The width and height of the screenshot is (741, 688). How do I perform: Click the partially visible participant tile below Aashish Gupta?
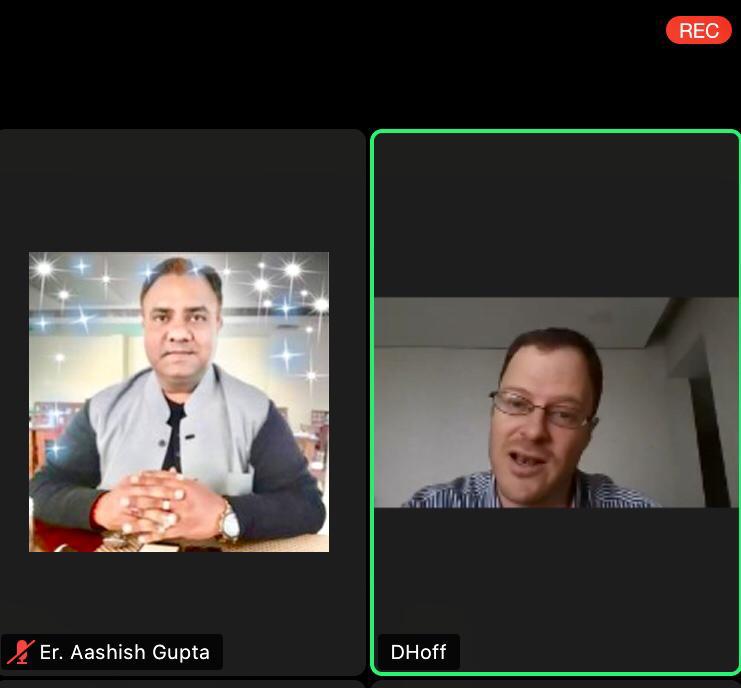tap(182, 685)
